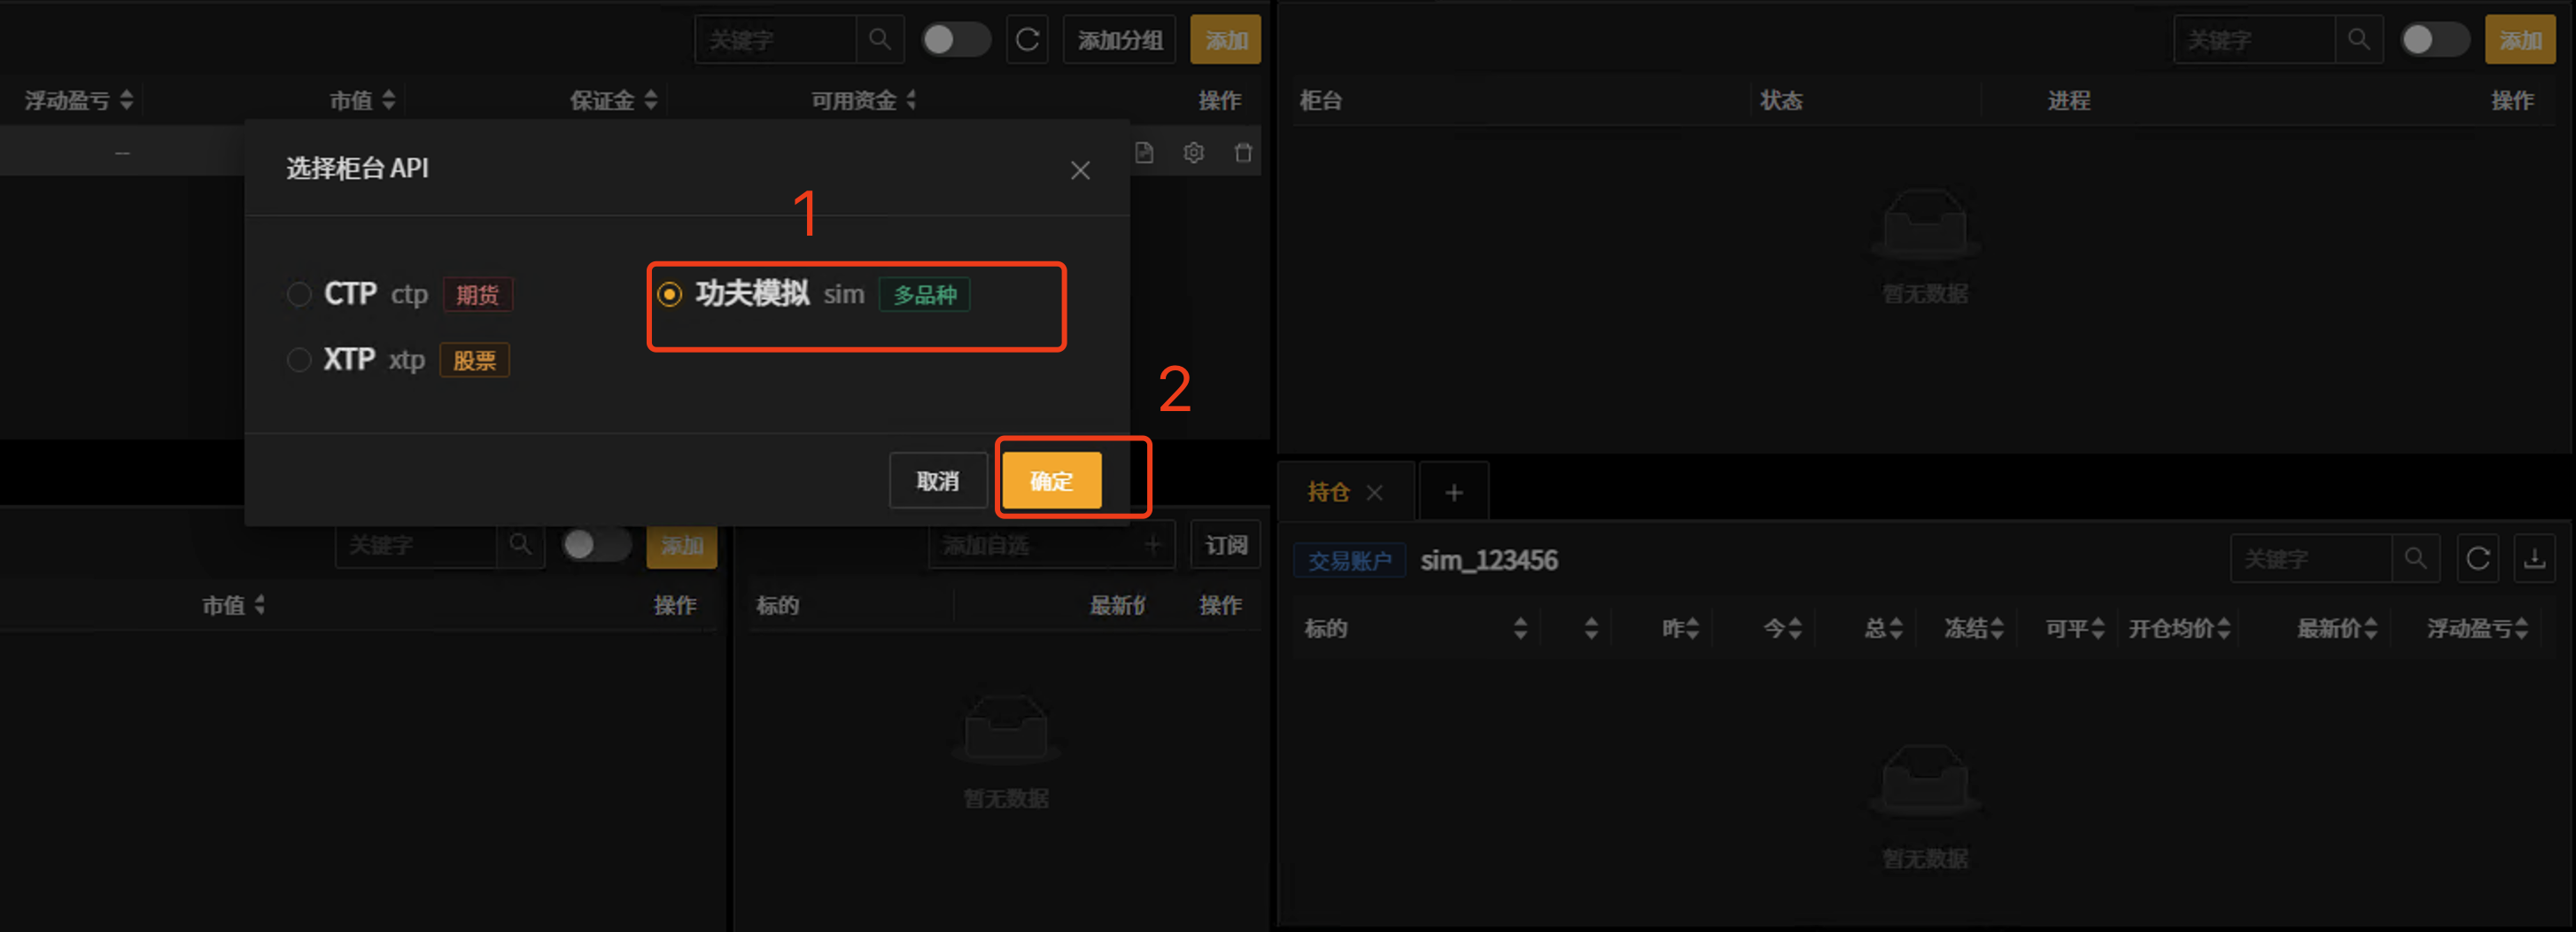Screen dimensions: 2576x932
Task: Close the 选择柜台 API dialog with X
Action: click(x=1079, y=170)
